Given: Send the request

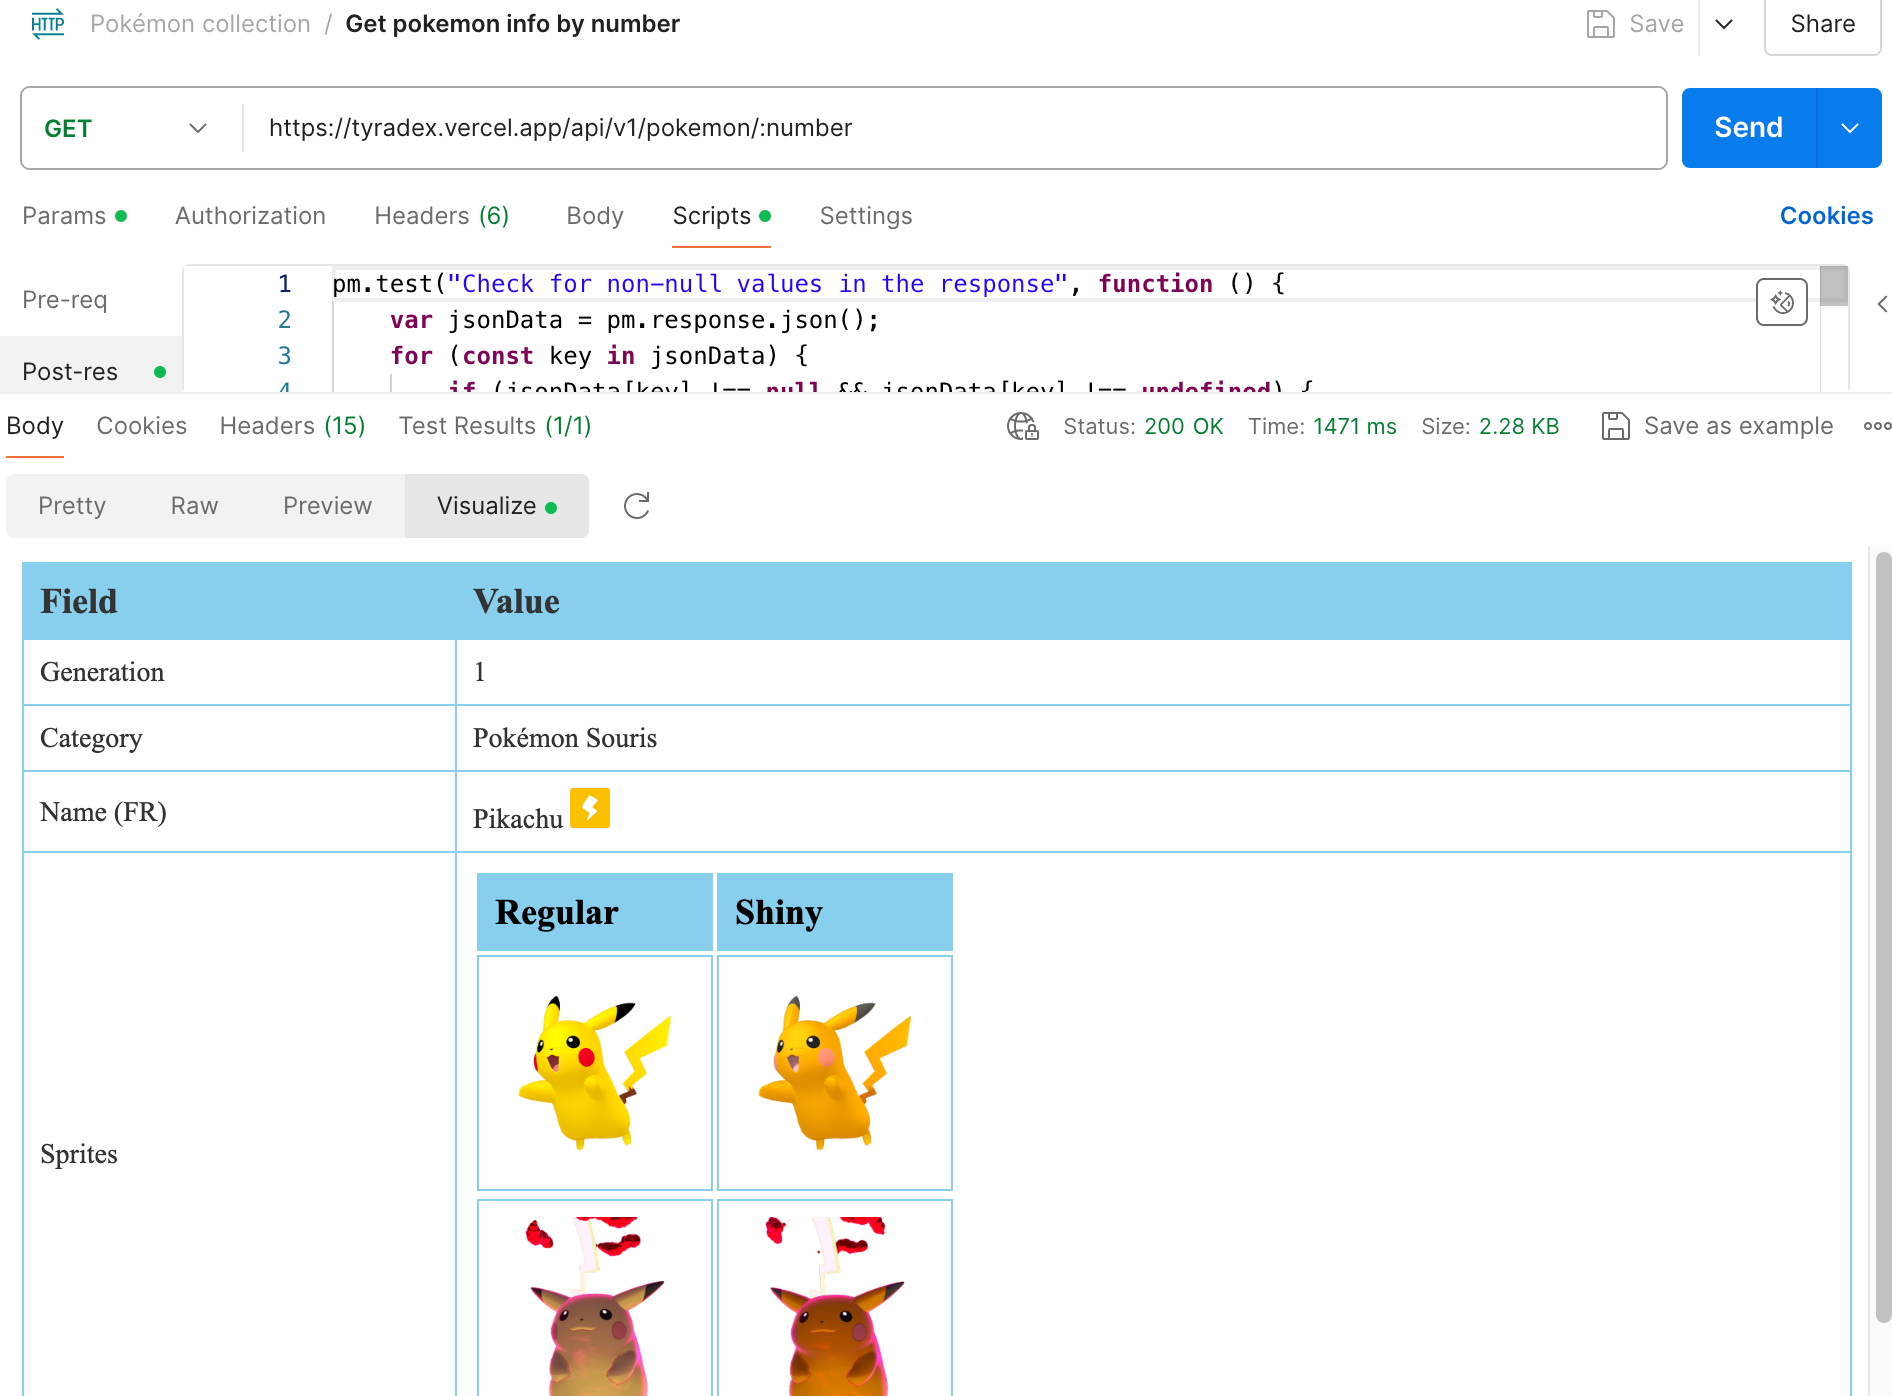Looking at the screenshot, I should 1748,128.
